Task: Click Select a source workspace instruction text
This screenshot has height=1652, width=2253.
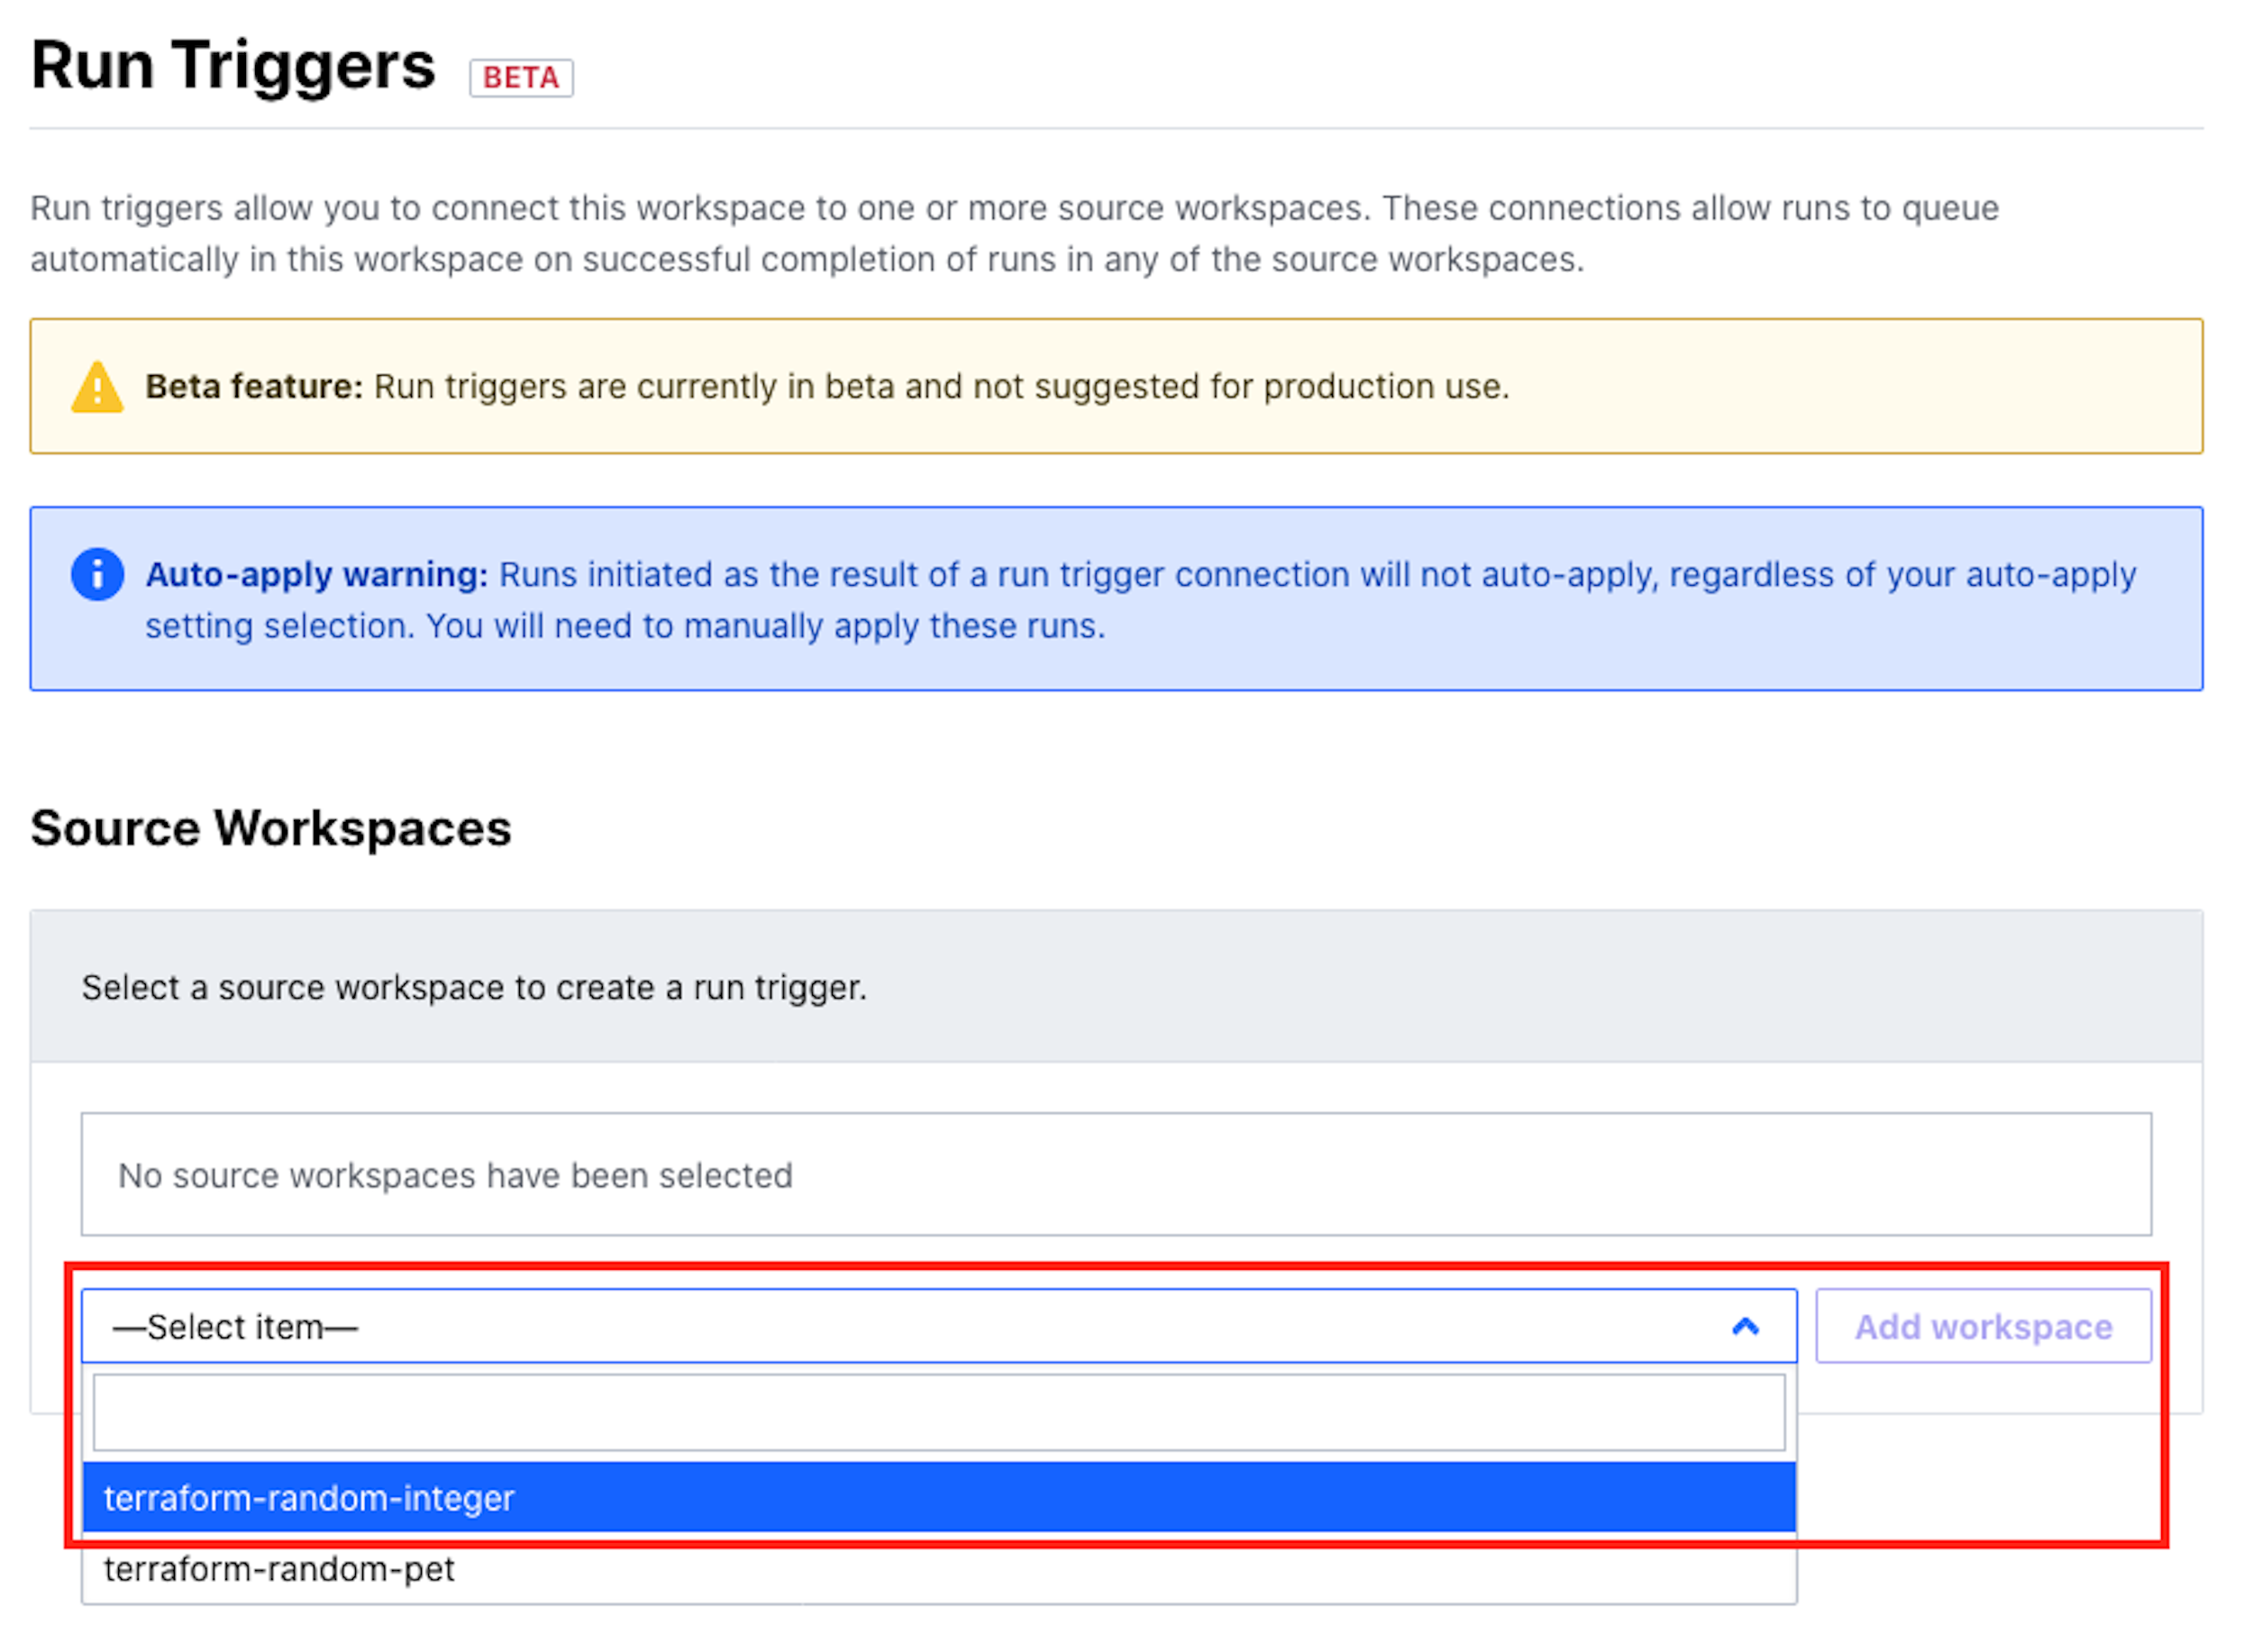Action: [474, 987]
